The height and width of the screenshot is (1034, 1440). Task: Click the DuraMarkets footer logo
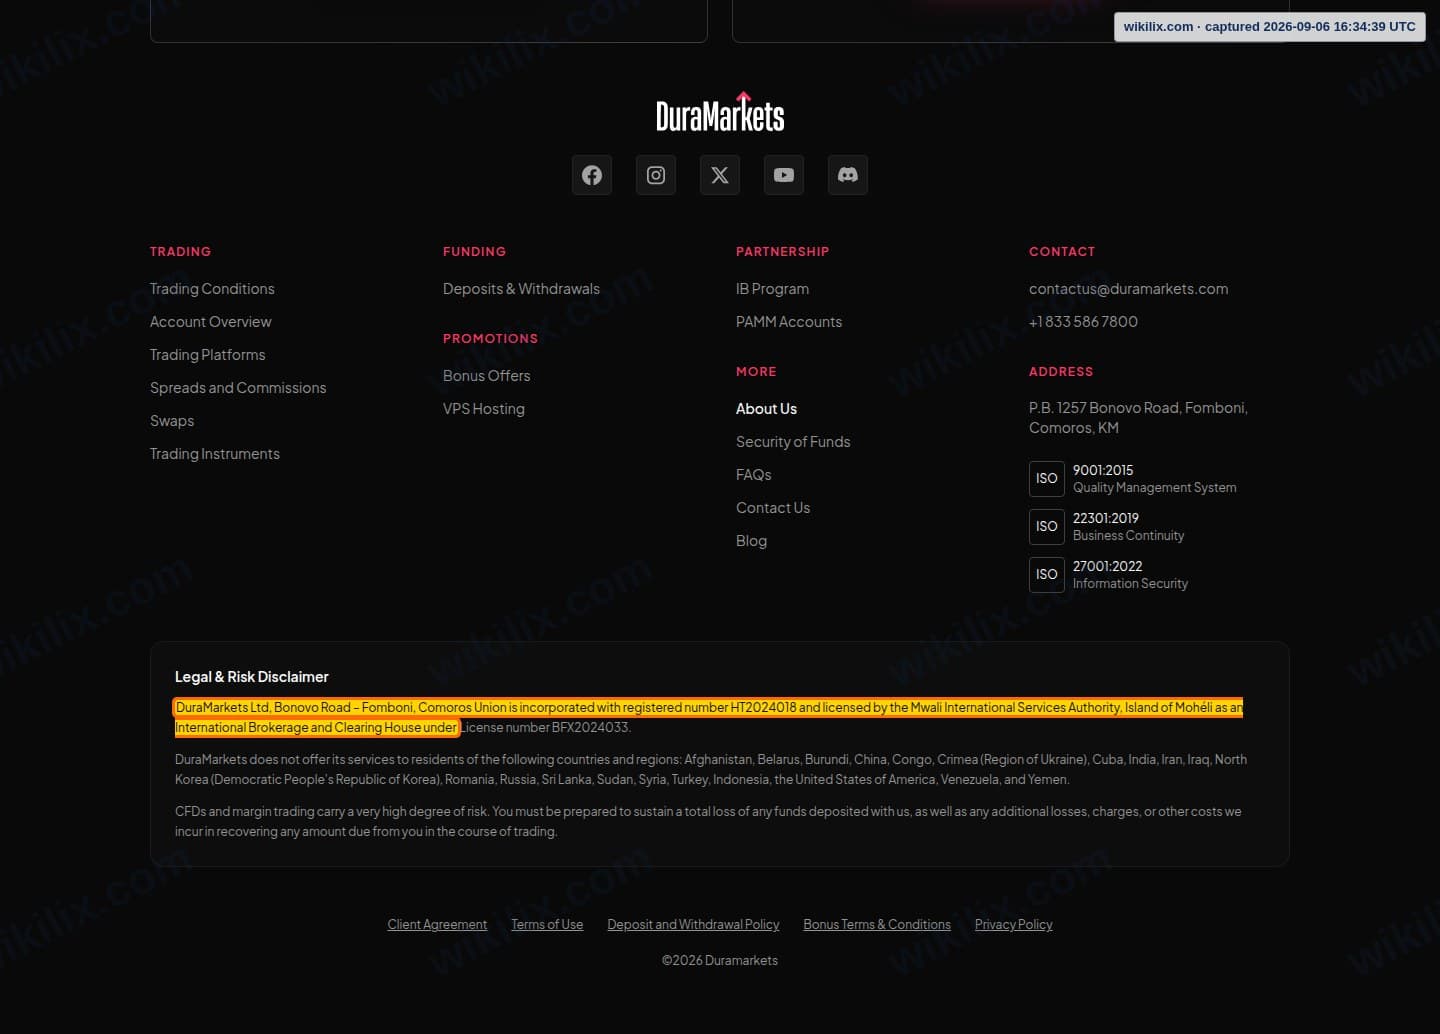pos(720,112)
